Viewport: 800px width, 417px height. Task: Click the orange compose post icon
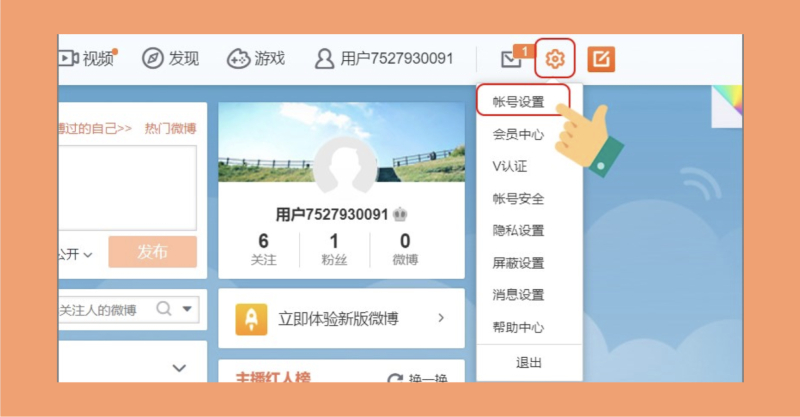601,59
